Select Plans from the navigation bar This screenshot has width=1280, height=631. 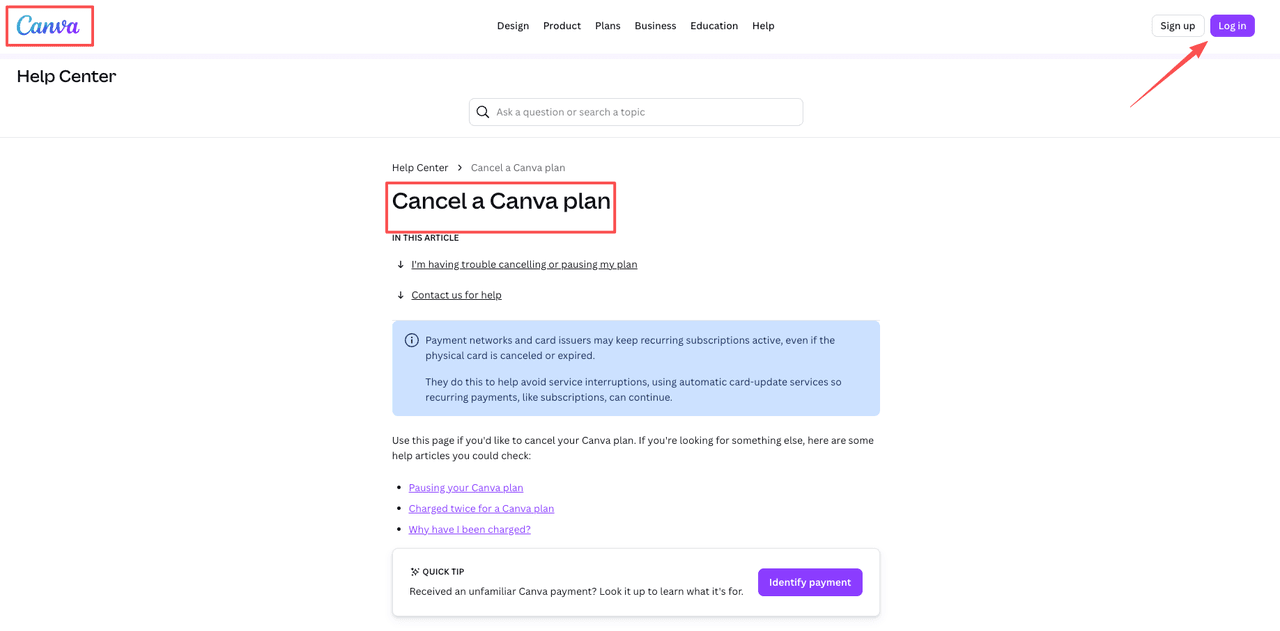click(x=607, y=25)
